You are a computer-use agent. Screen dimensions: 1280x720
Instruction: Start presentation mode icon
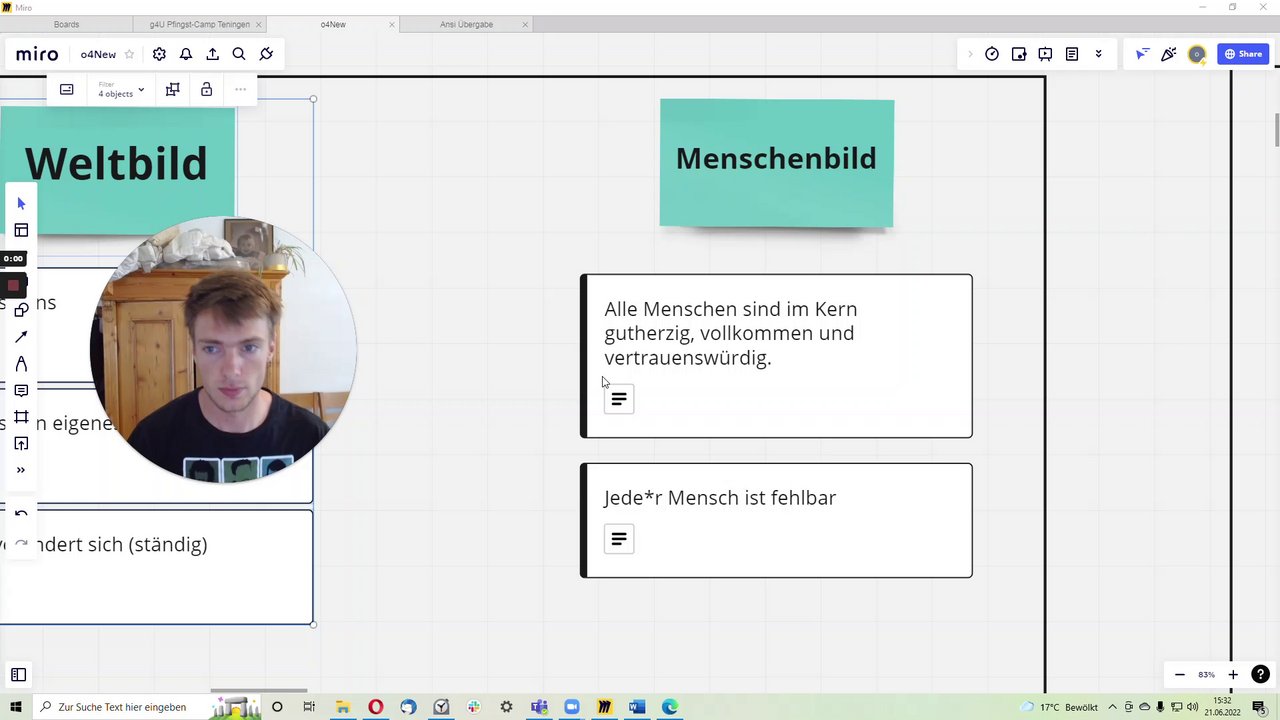click(x=1045, y=54)
